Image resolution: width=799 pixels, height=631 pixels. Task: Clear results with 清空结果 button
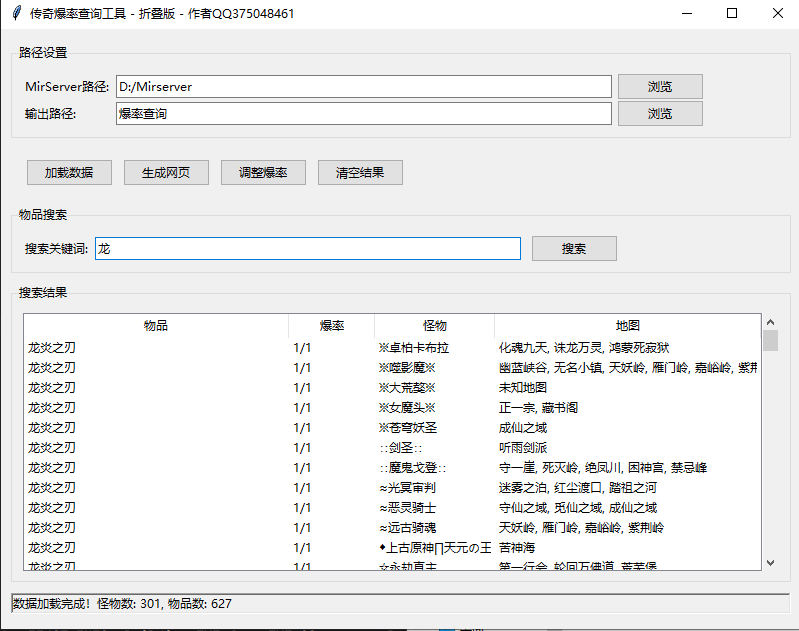[360, 172]
